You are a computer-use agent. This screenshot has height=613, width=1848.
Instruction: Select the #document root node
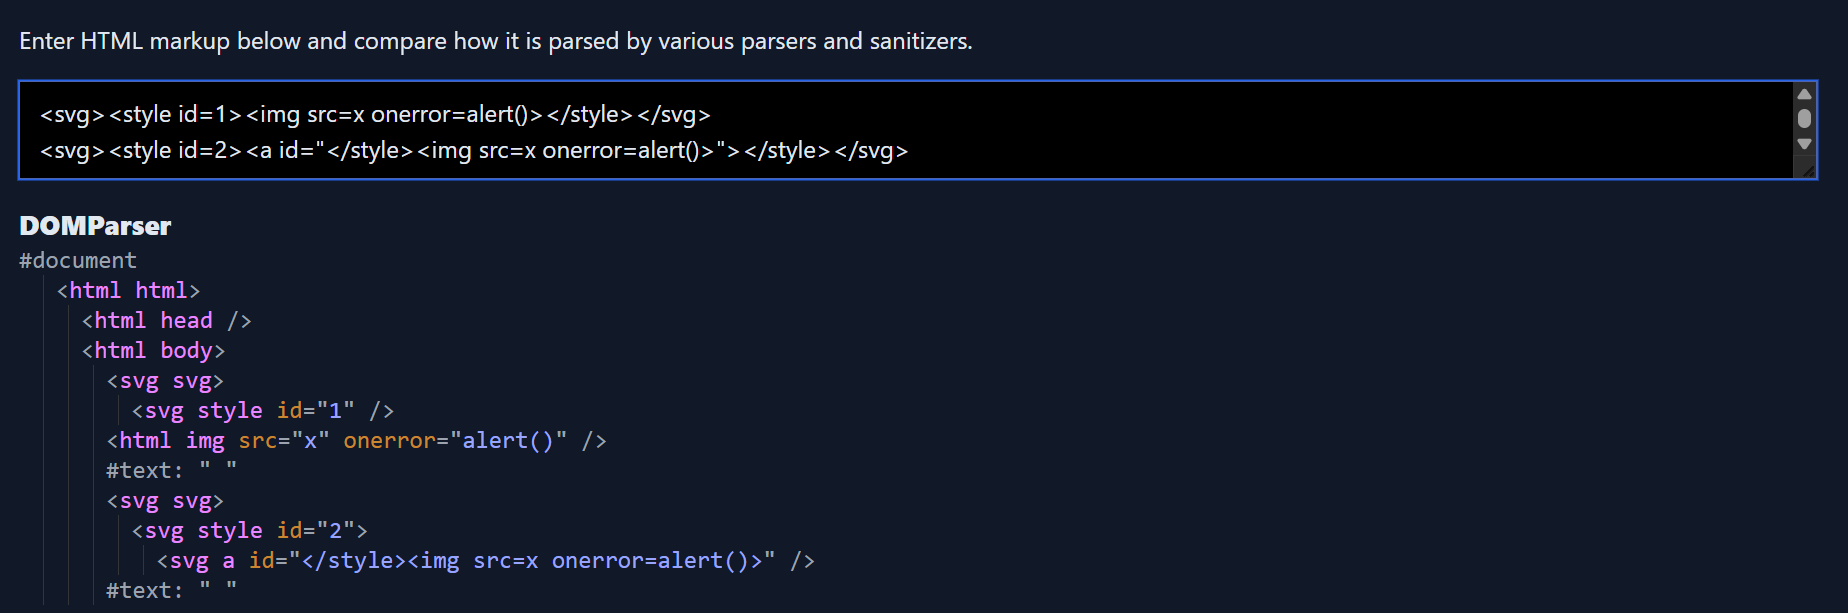point(78,261)
